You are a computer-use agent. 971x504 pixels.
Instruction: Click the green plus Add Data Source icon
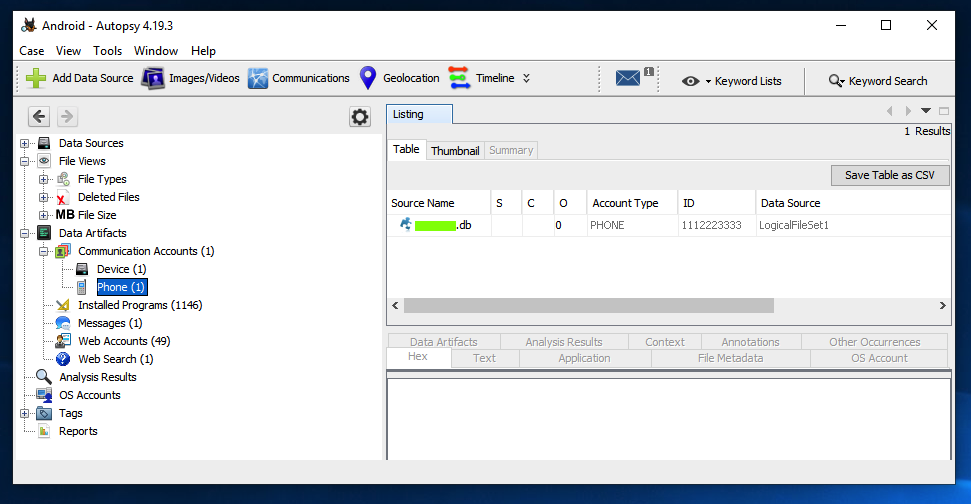36,78
